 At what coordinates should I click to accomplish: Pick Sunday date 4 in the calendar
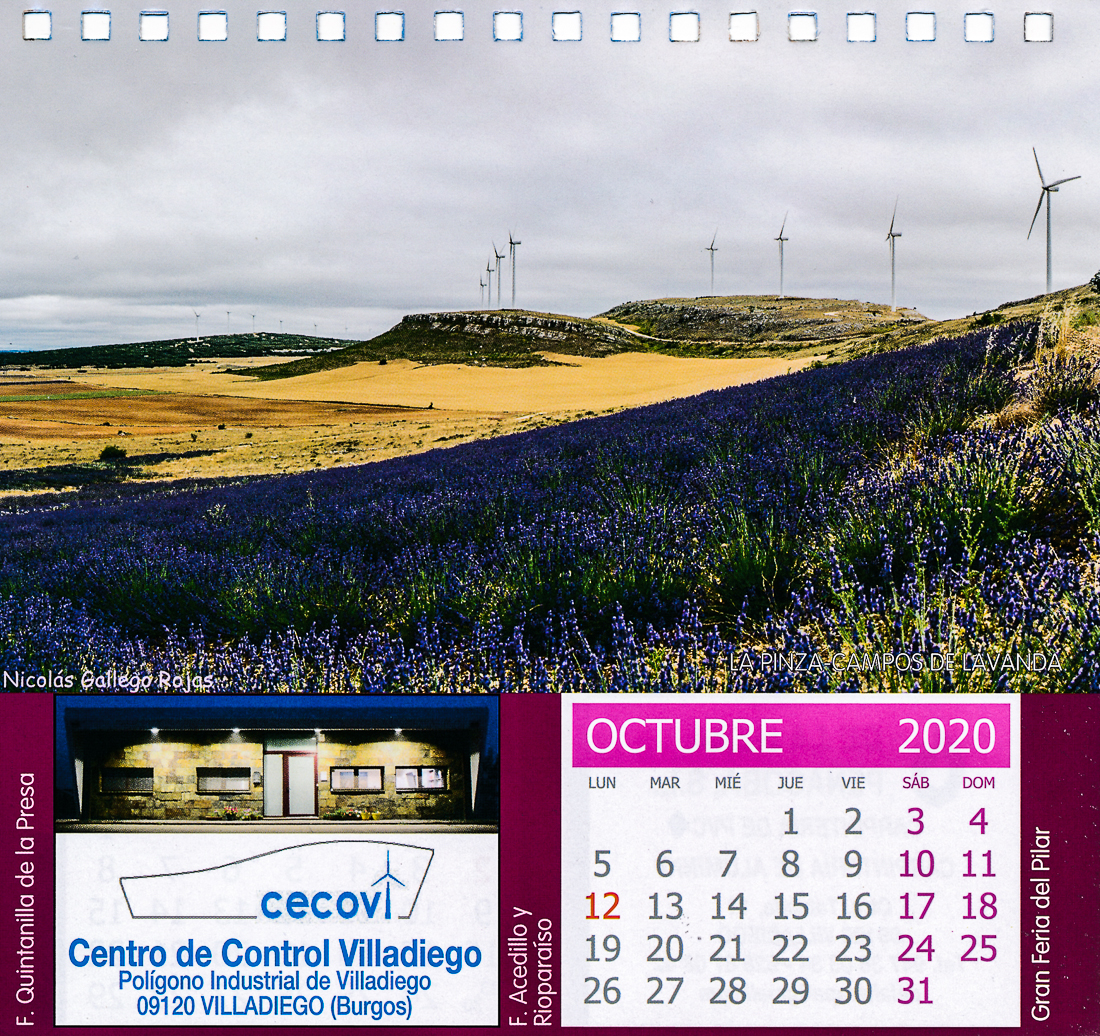coord(979,822)
